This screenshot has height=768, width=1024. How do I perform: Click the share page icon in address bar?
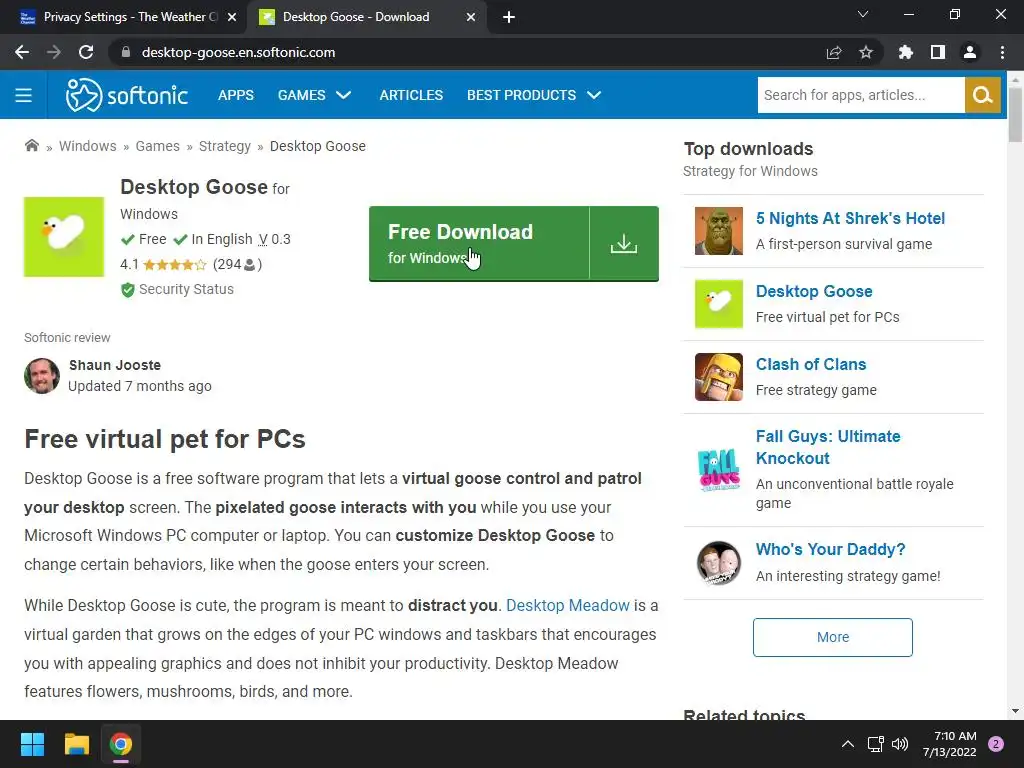[x=834, y=52]
